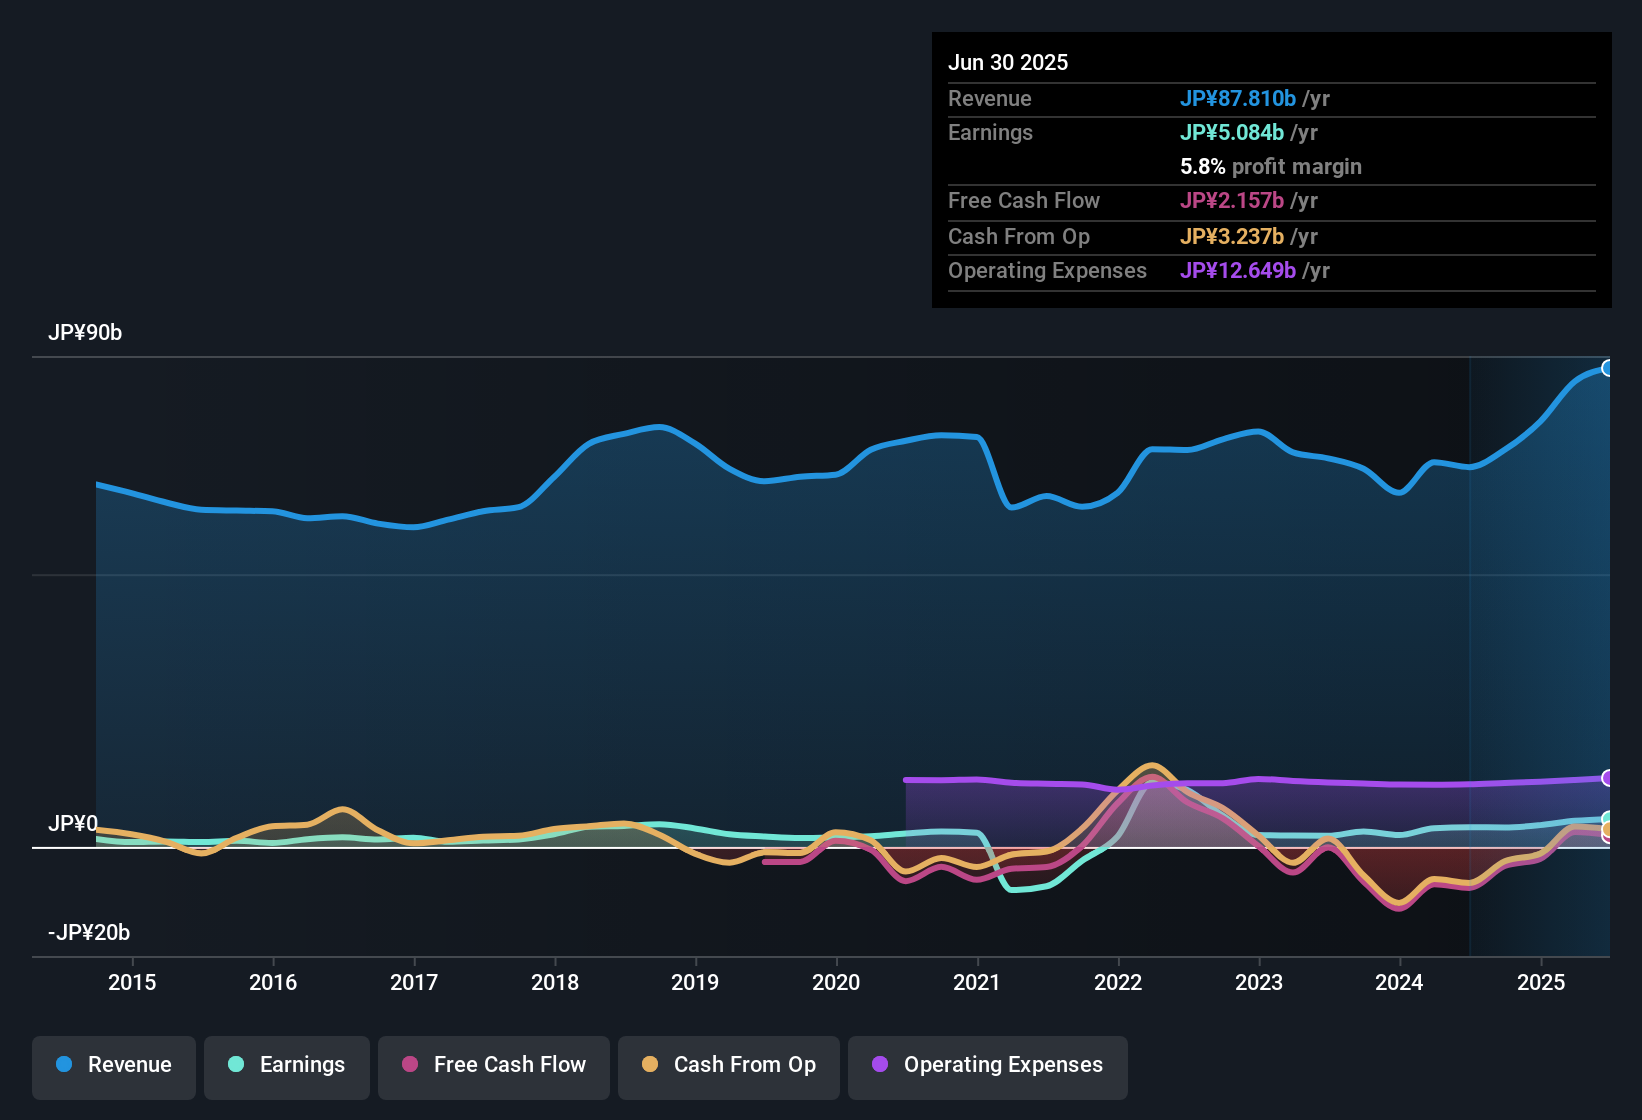Select the 2020 x-axis year label
Viewport: 1642px width, 1120px height.
pyautogui.click(x=836, y=982)
